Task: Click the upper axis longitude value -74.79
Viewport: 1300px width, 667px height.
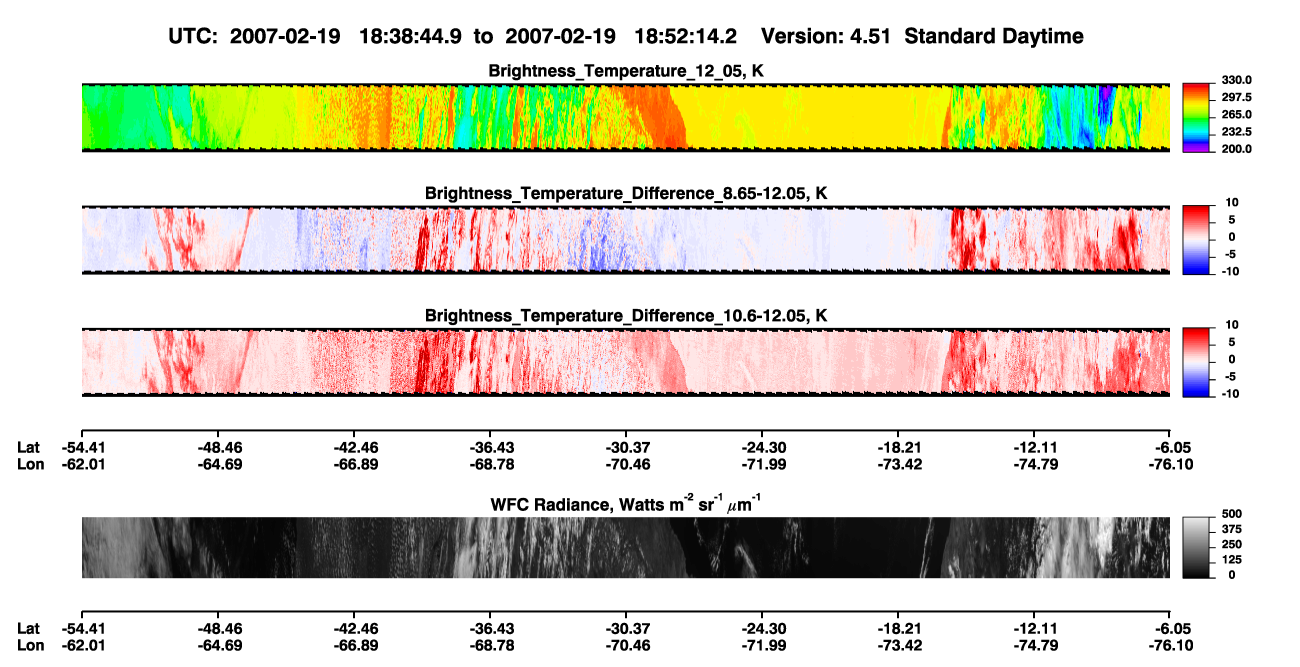Action: click(1036, 464)
